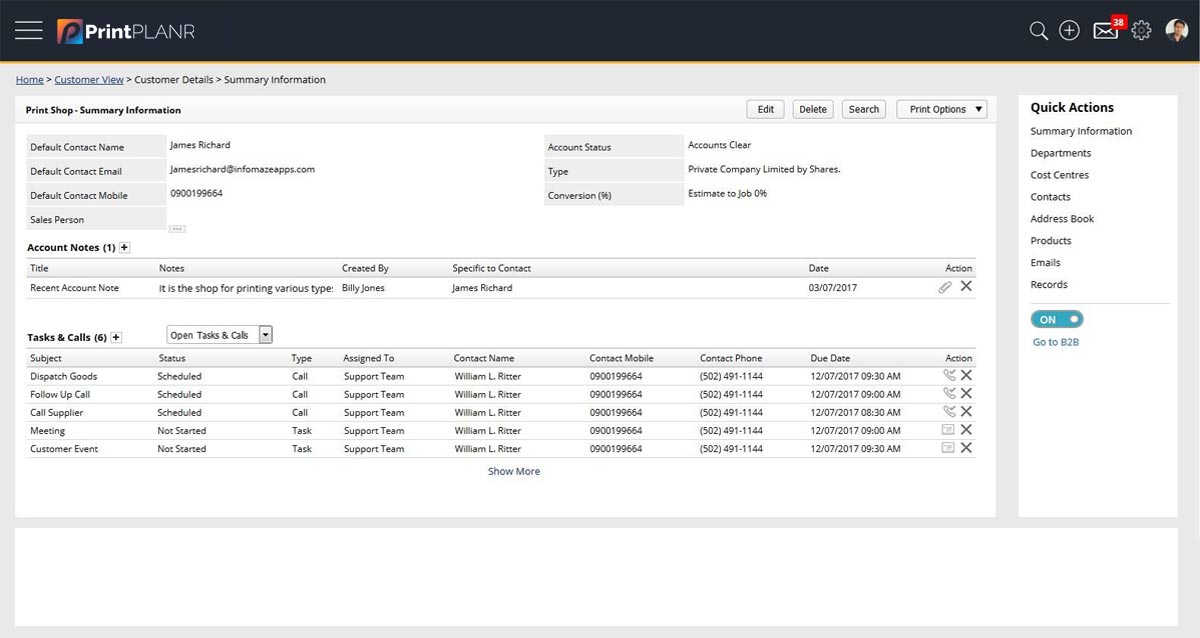Open Address Book quick action
This screenshot has height=638, width=1200.
tap(1063, 219)
